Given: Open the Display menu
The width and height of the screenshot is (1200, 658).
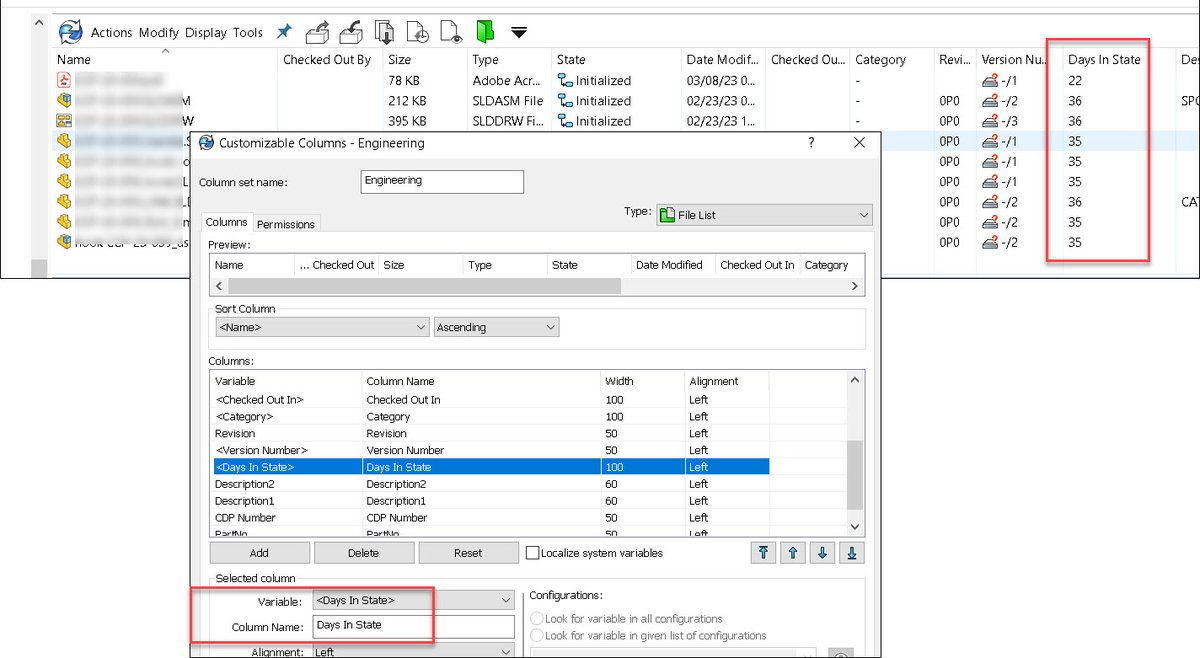Looking at the screenshot, I should (206, 32).
